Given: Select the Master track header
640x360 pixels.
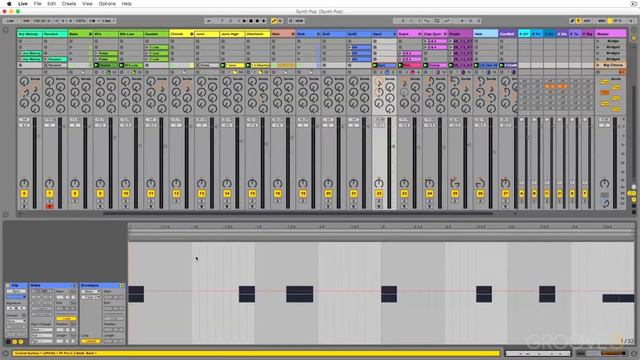Looking at the screenshot, I should pyautogui.click(x=611, y=34).
